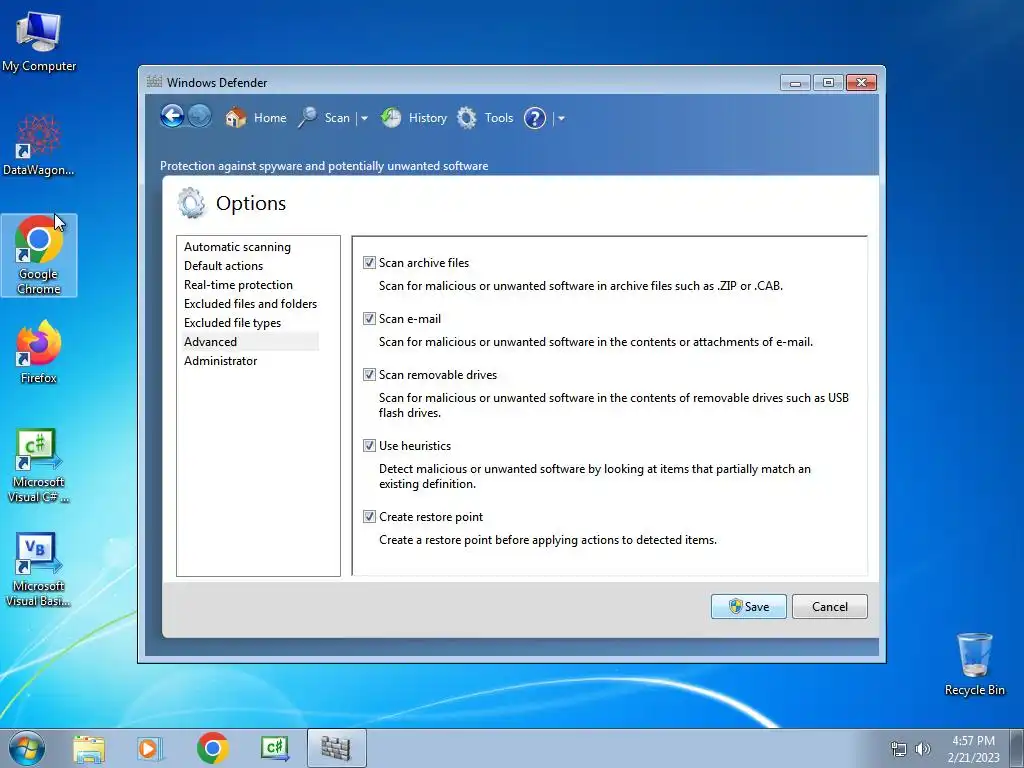Choose Real-time protection in the list

click(238, 285)
